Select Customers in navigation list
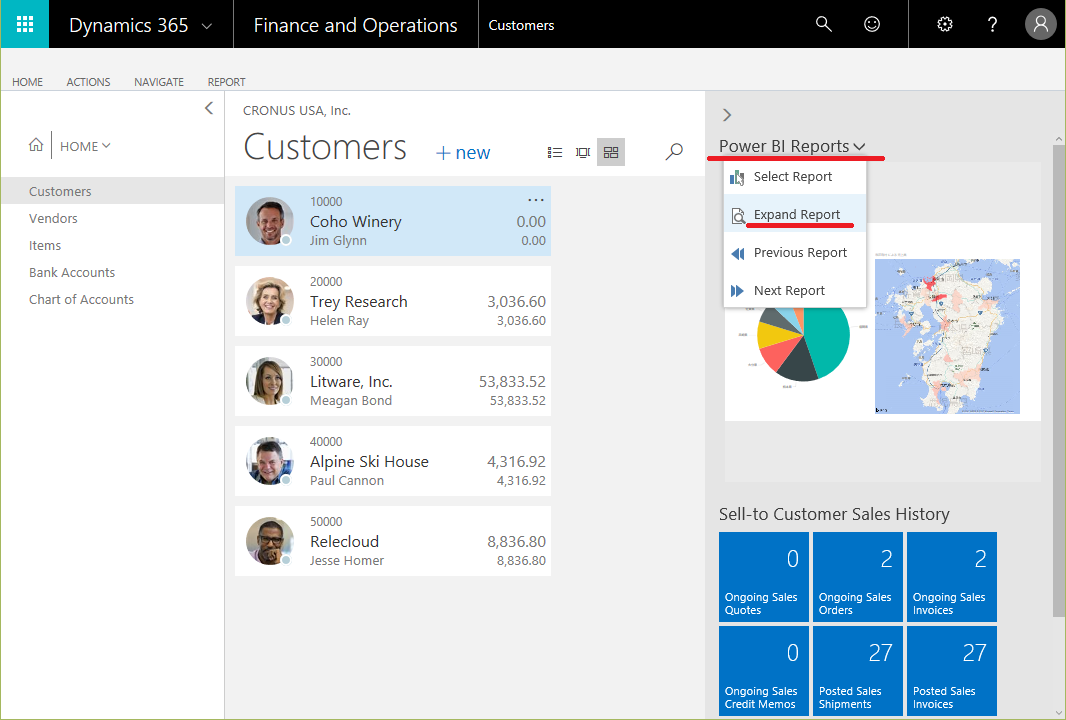 click(x=113, y=191)
